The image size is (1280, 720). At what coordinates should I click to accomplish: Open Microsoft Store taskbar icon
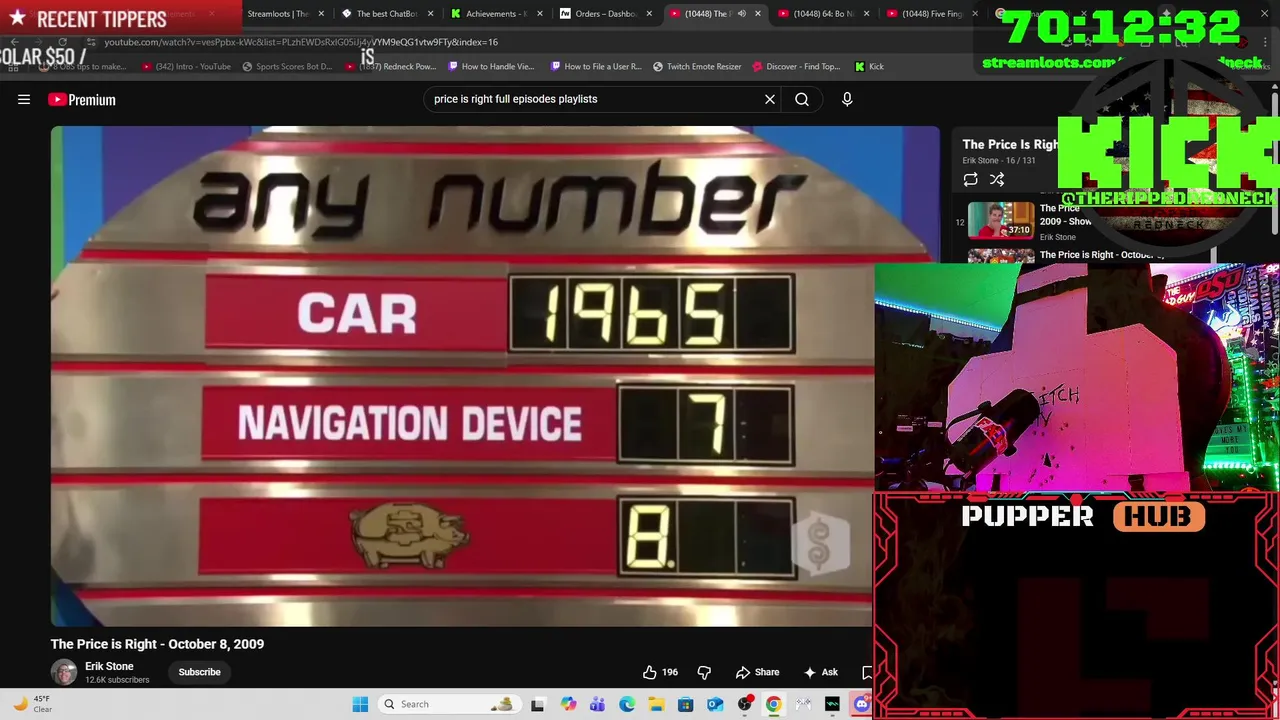(x=685, y=704)
